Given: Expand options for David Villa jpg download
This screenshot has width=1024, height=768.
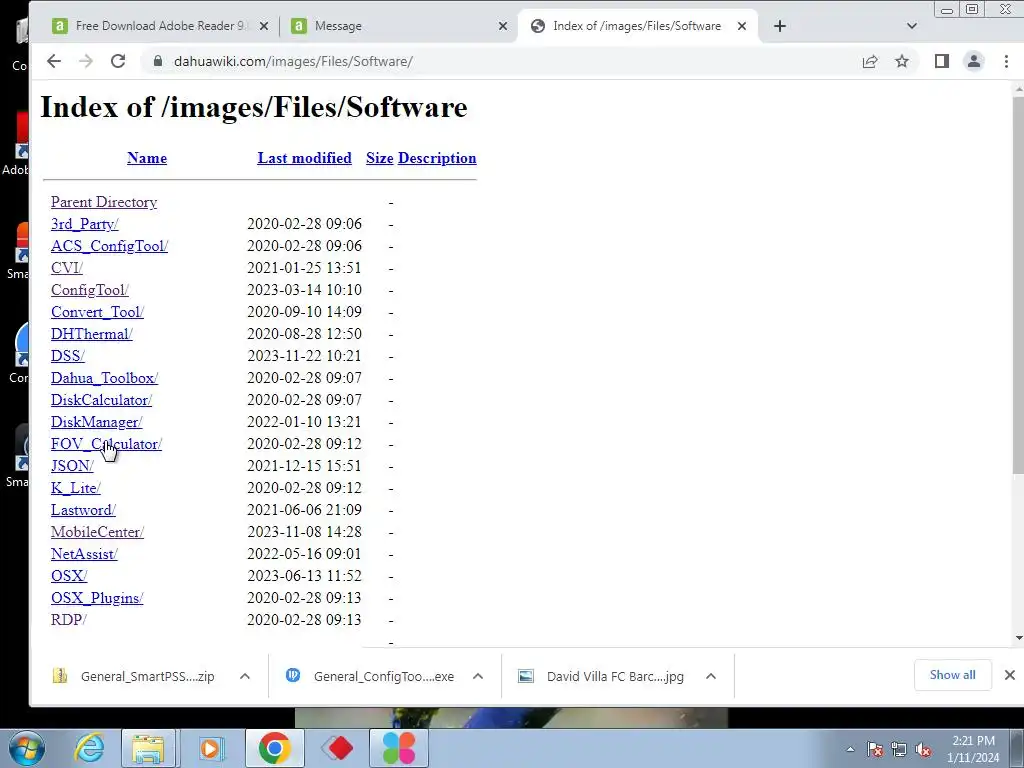Looking at the screenshot, I should pos(711,677).
